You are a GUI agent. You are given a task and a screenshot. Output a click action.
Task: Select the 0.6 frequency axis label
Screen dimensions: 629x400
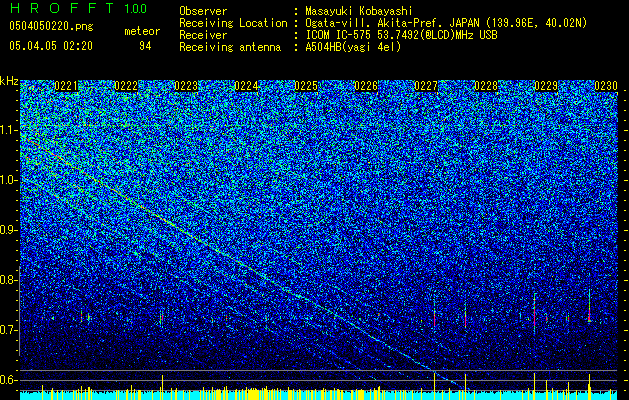point(9,380)
